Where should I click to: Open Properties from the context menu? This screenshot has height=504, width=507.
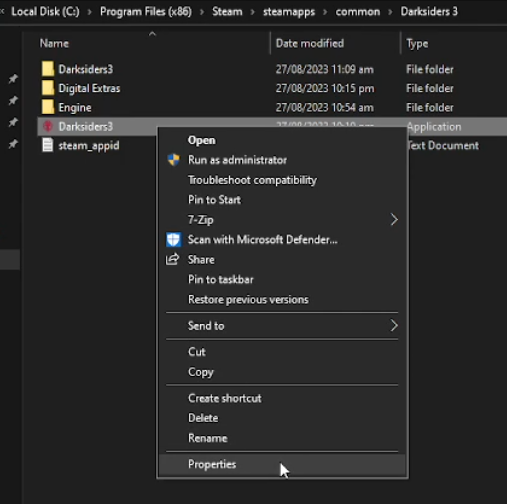click(212, 464)
